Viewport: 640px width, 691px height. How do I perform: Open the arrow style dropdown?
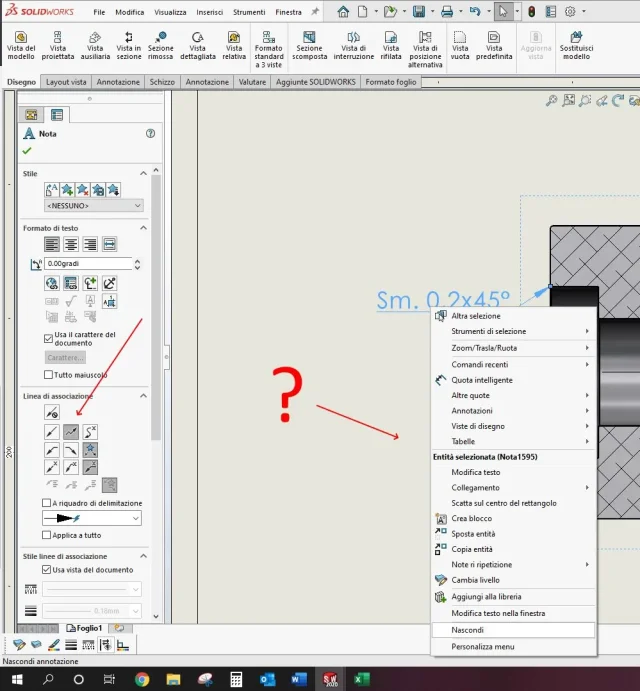pos(92,518)
